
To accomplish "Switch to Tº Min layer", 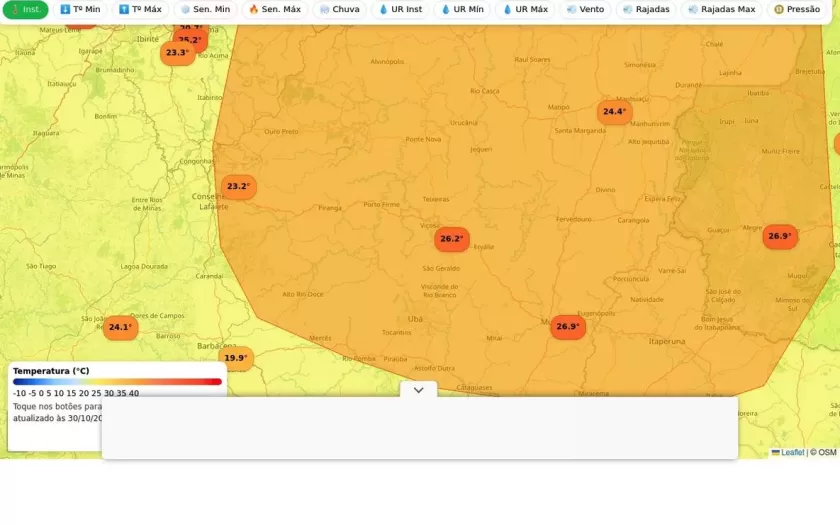I will tap(80, 9).
